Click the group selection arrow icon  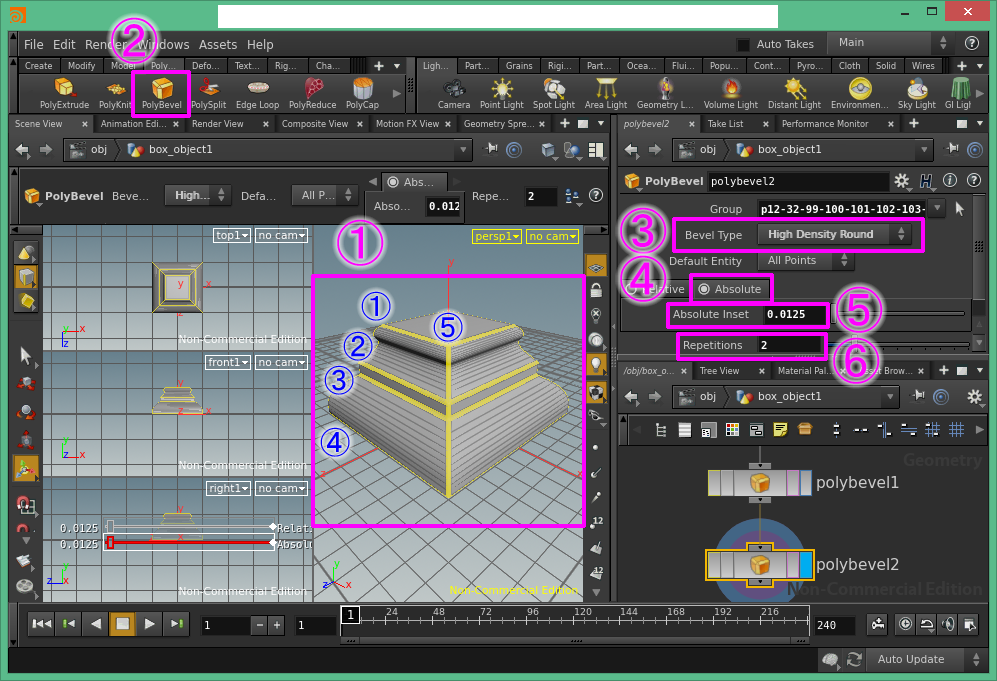(x=960, y=209)
